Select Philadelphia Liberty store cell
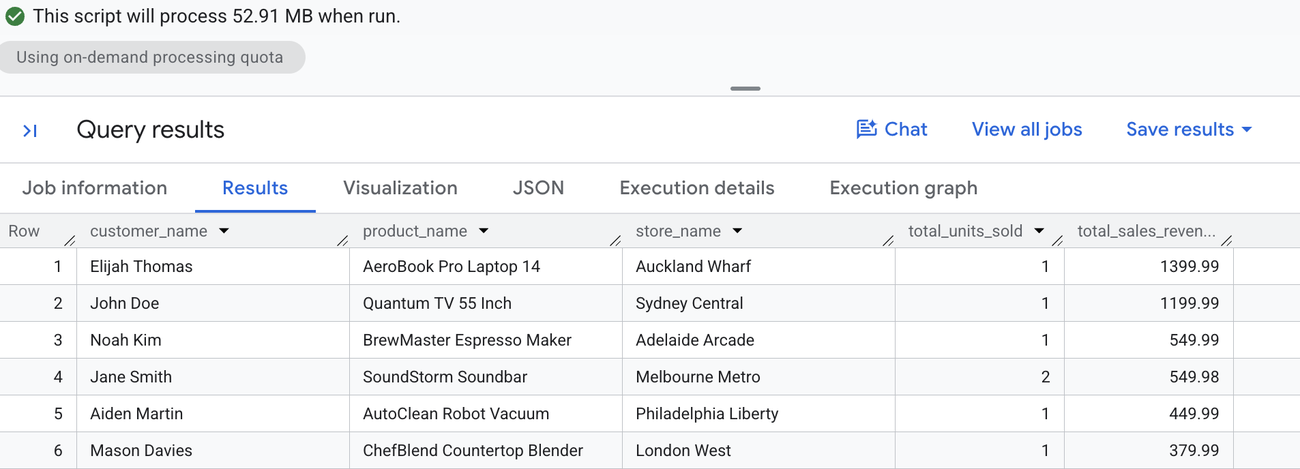 758,414
